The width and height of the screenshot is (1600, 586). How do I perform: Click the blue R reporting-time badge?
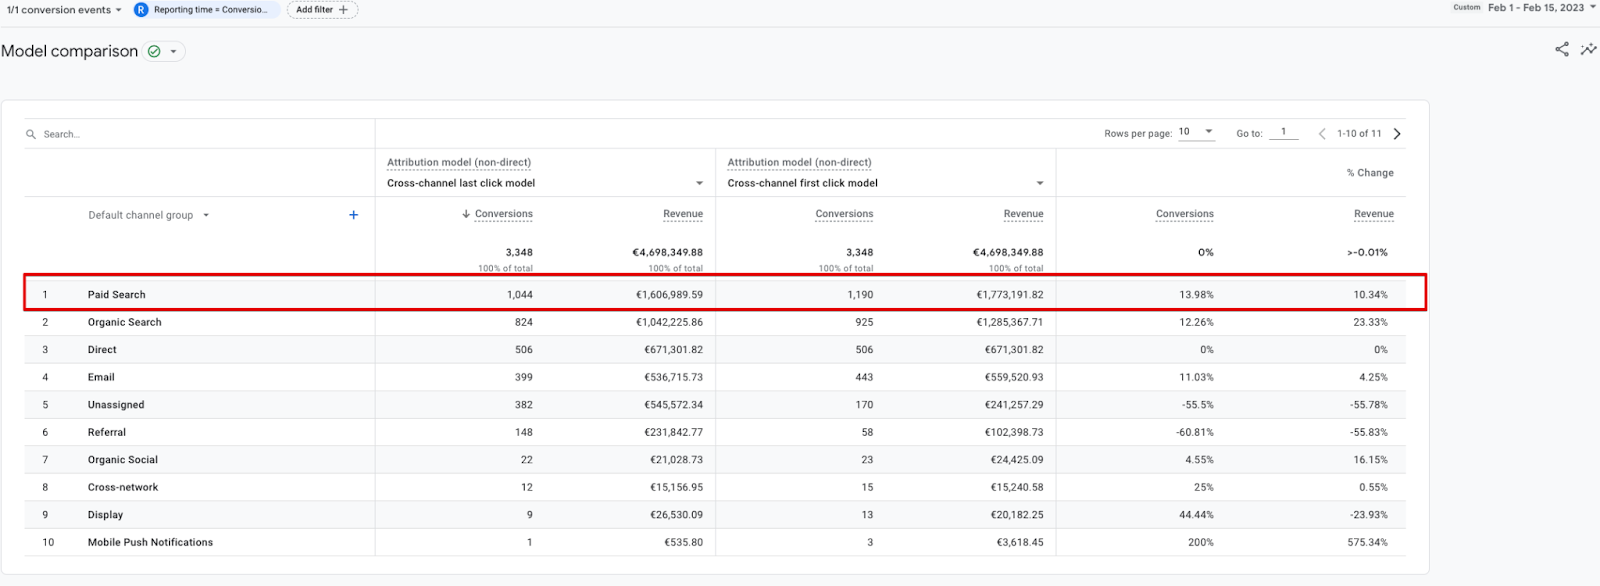tap(141, 10)
